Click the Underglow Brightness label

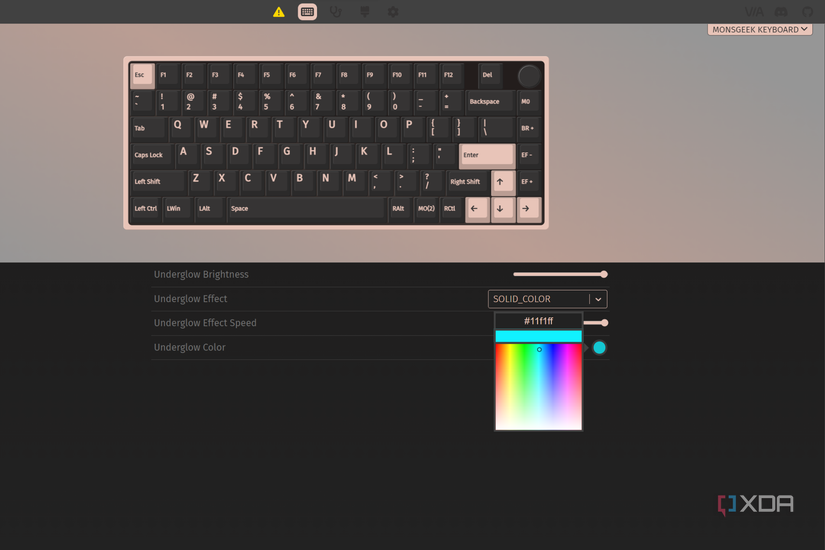[201, 274]
